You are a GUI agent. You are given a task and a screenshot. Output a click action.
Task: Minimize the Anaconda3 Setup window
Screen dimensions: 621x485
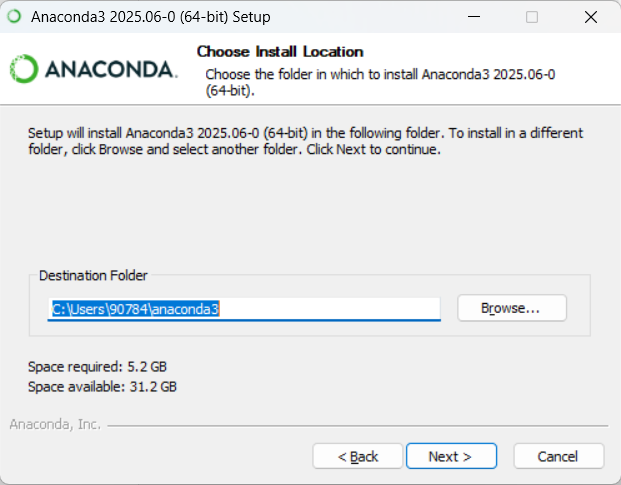pyautogui.click(x=476, y=17)
